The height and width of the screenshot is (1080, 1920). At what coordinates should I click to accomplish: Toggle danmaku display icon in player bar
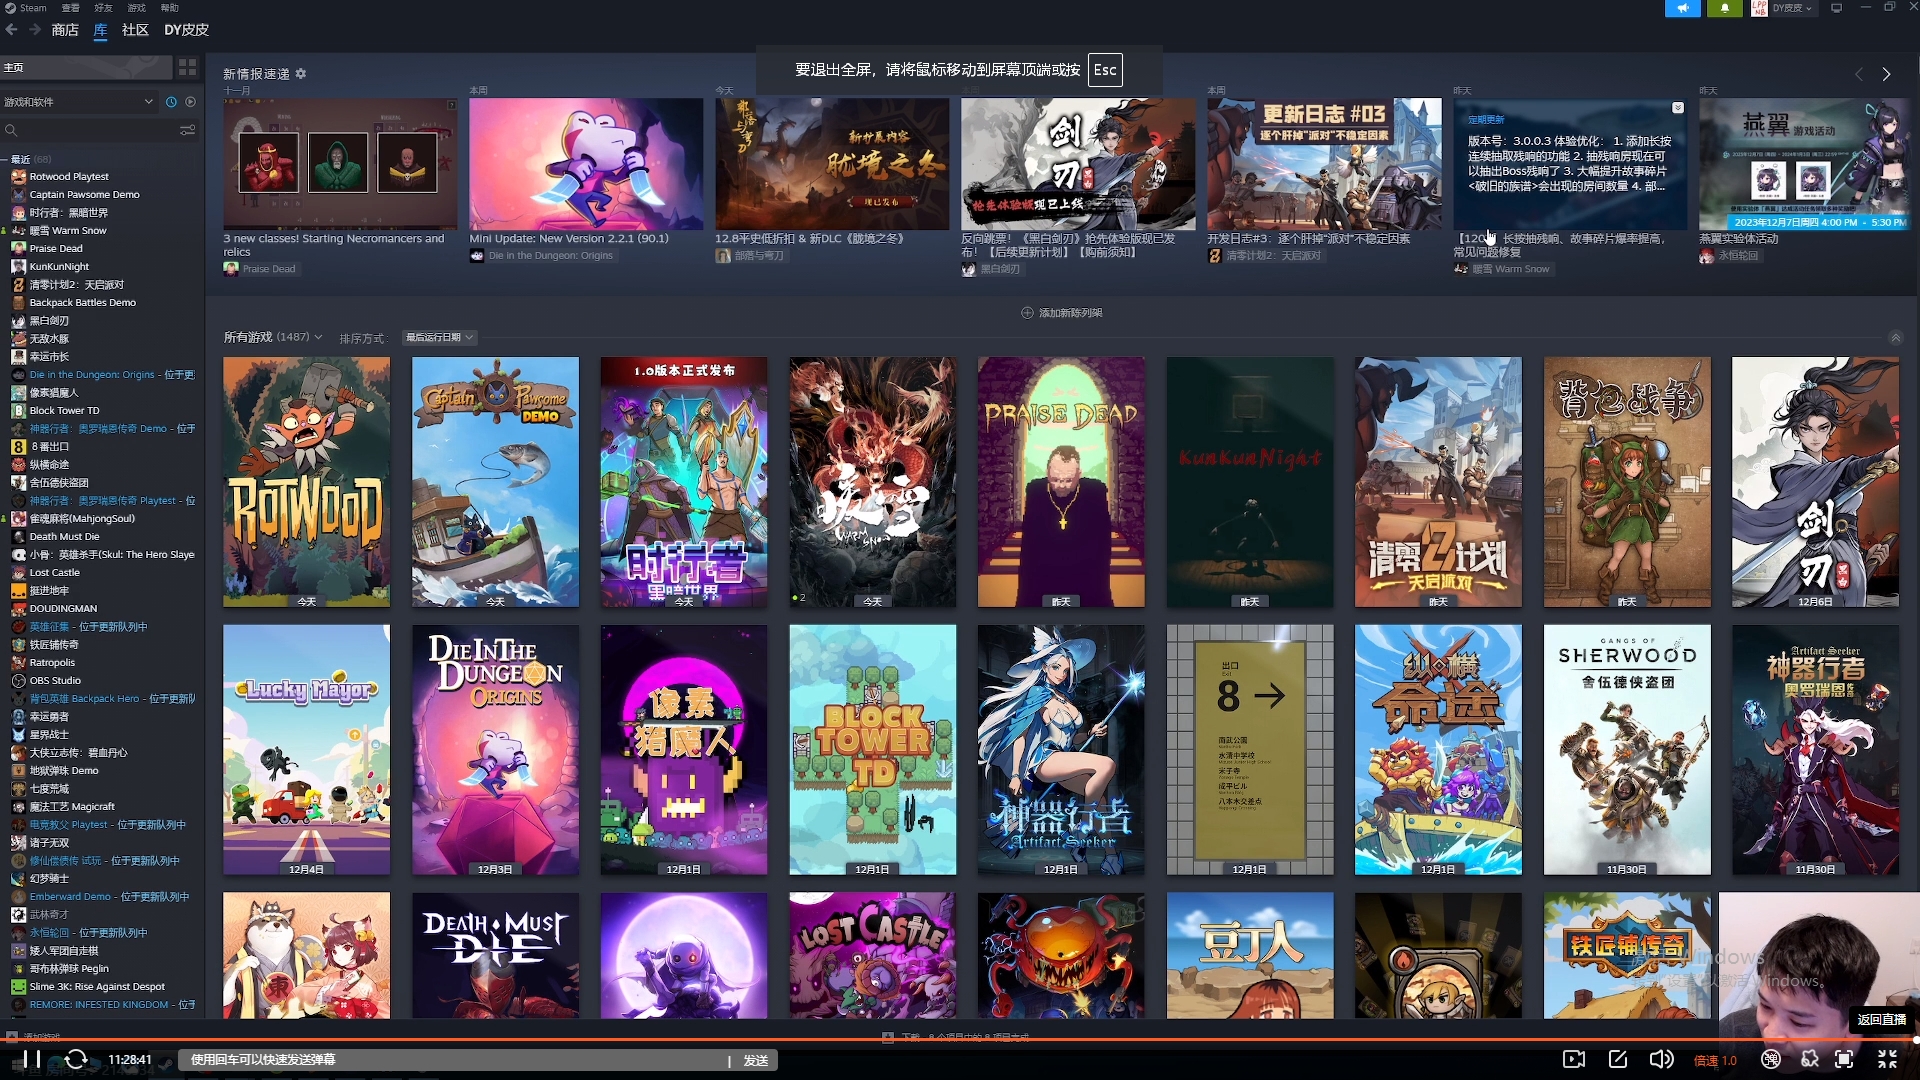[x=1574, y=1059]
